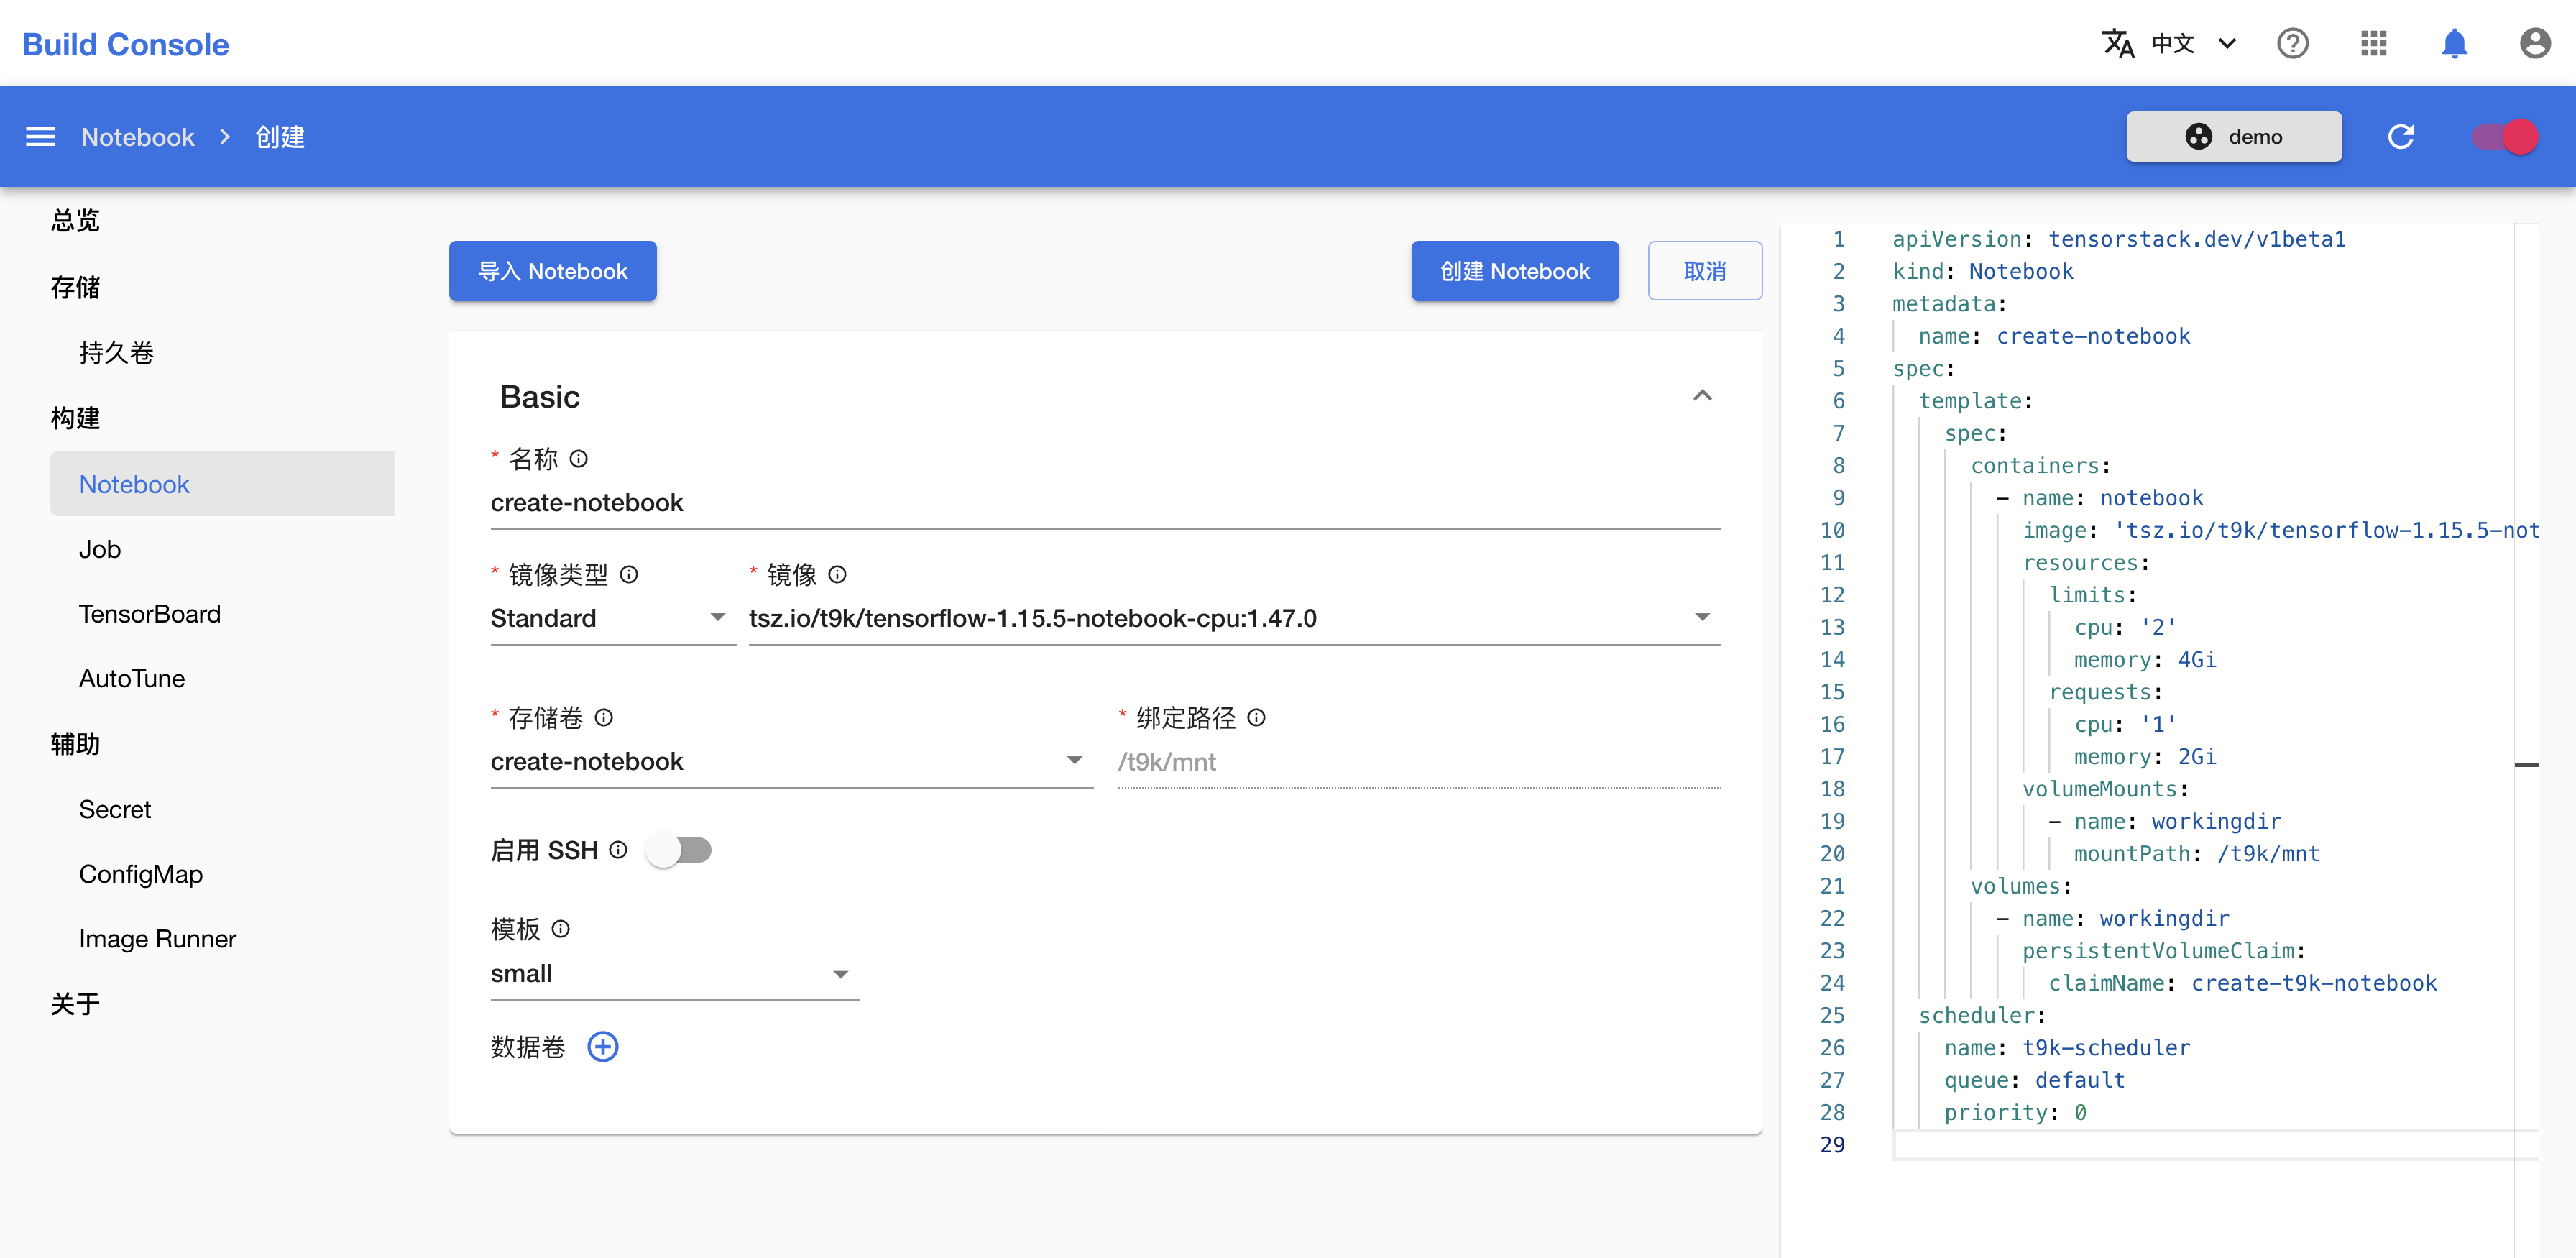Open the apps grid icon

pyautogui.click(x=2373, y=43)
